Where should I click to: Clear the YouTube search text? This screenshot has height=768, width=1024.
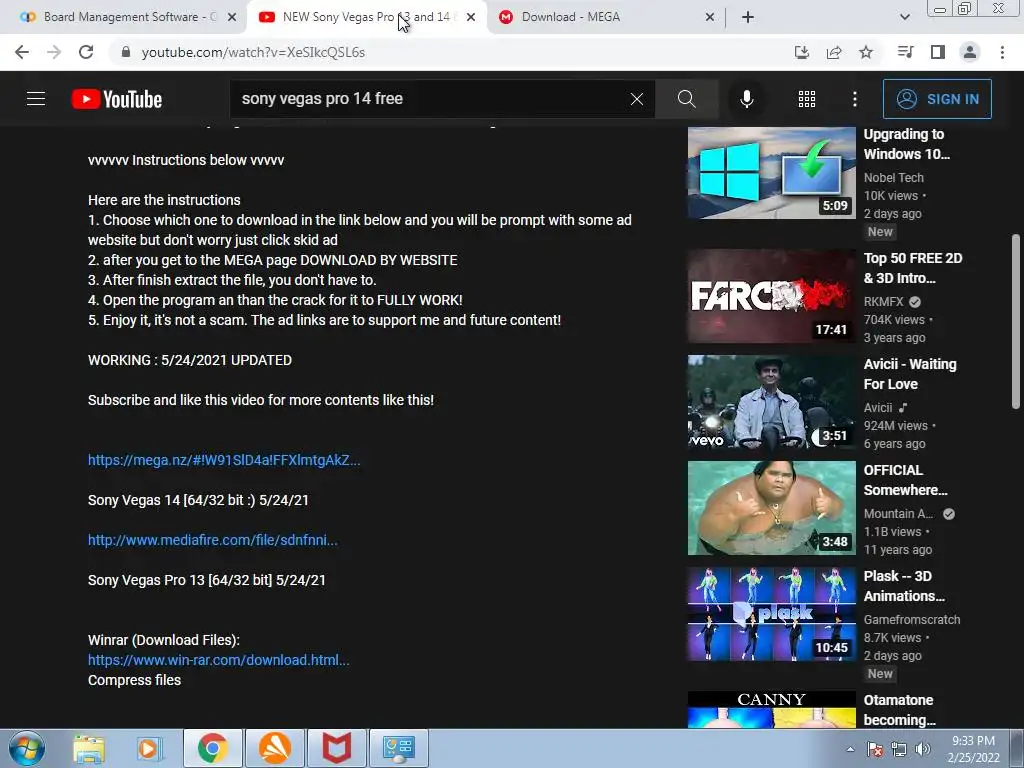coord(637,99)
